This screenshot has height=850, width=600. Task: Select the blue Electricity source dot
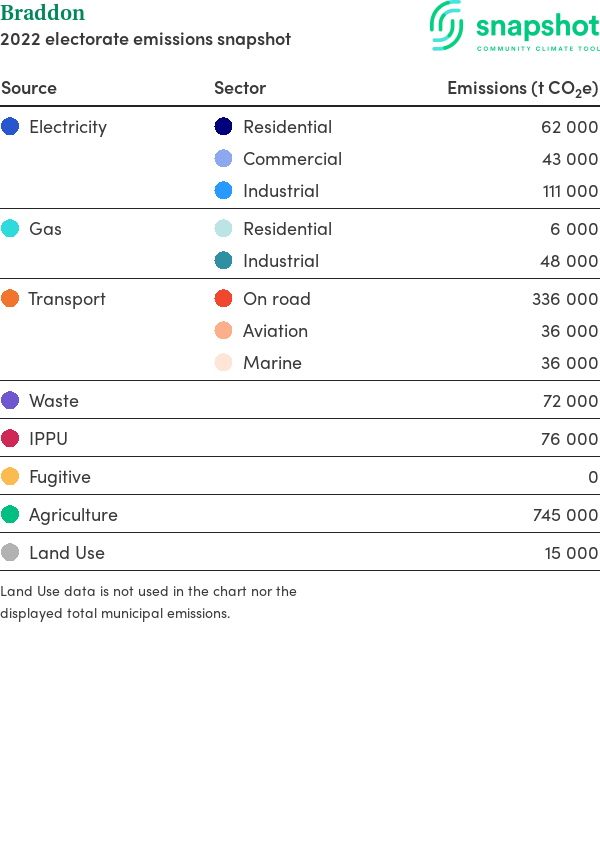point(10,126)
